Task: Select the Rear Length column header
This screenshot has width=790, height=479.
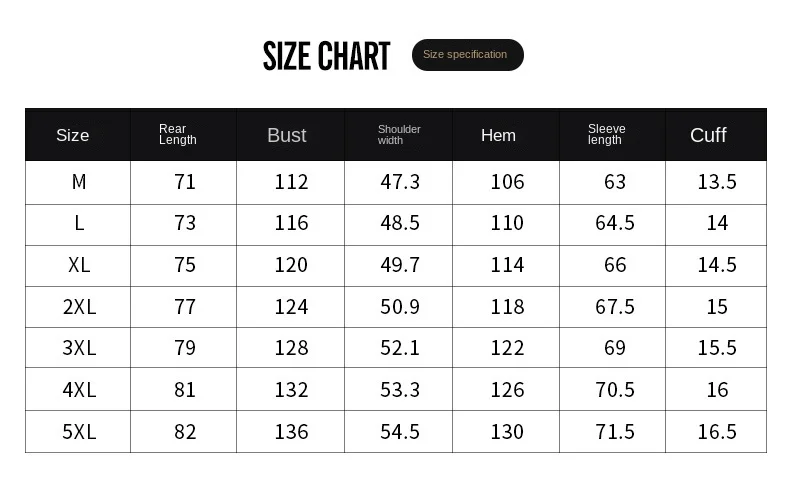Action: point(178,135)
